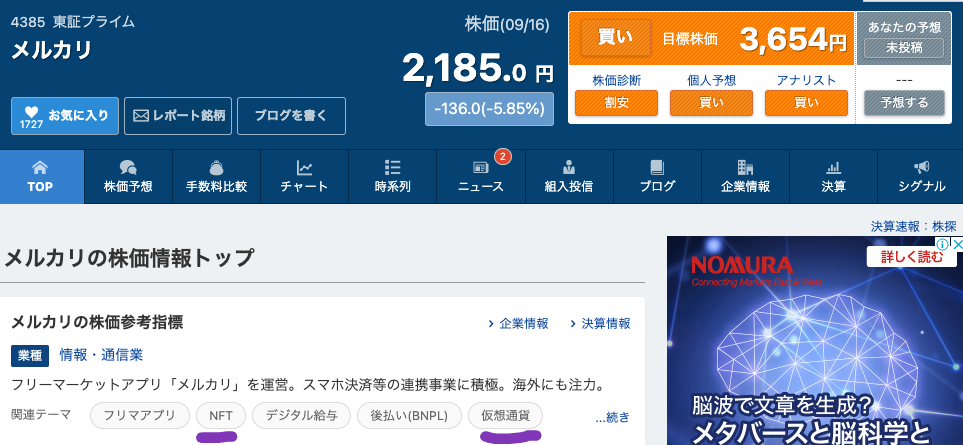
Task: Click the speech bubble icon on 株価予想
Action: click(x=128, y=167)
